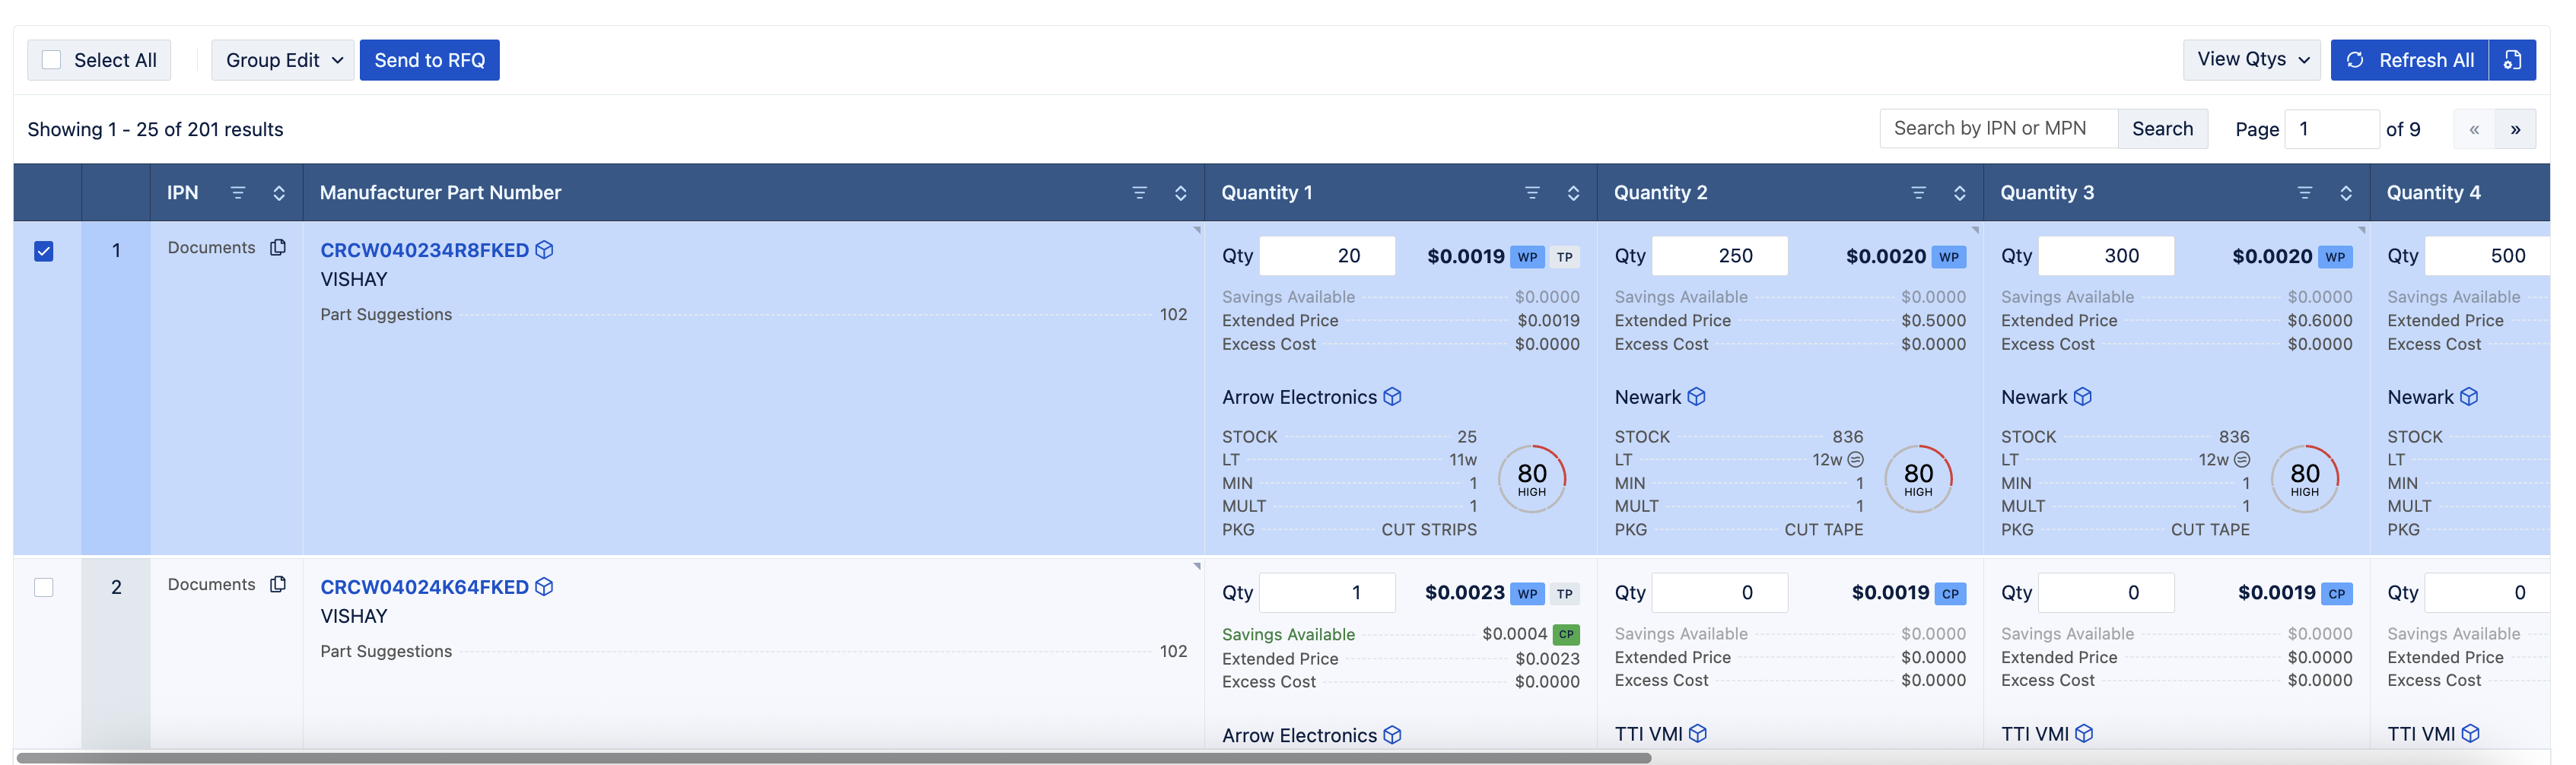This screenshot has height=765, width=2576.
Task: Click the Send to RFQ button
Action: point(429,60)
